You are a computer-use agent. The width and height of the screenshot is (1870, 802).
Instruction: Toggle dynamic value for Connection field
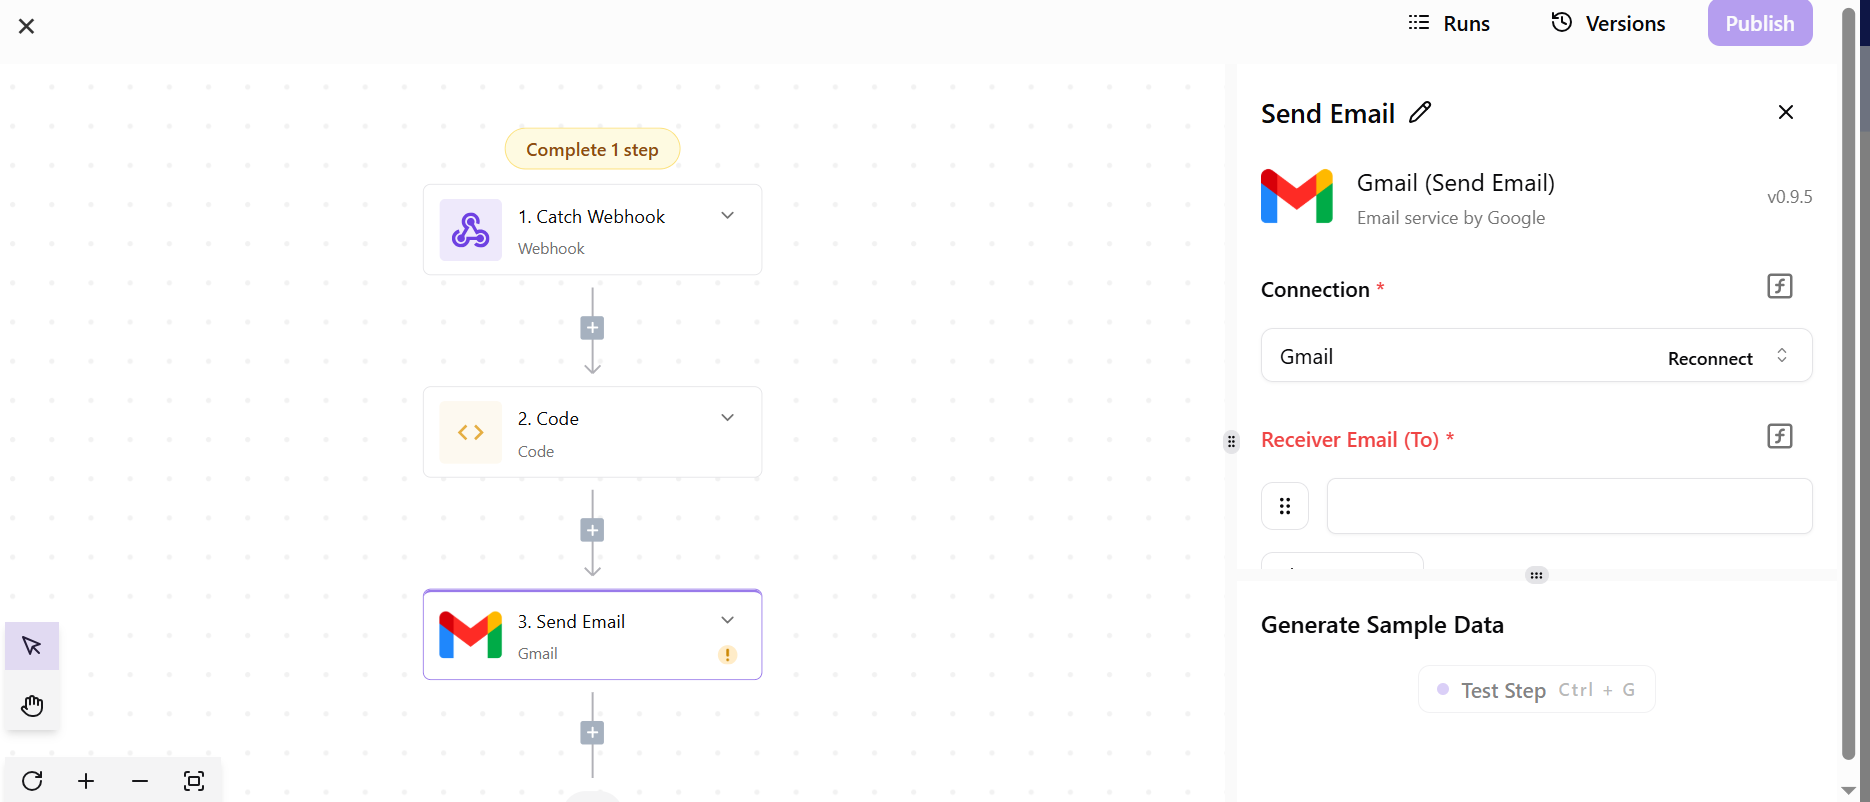[x=1779, y=287]
